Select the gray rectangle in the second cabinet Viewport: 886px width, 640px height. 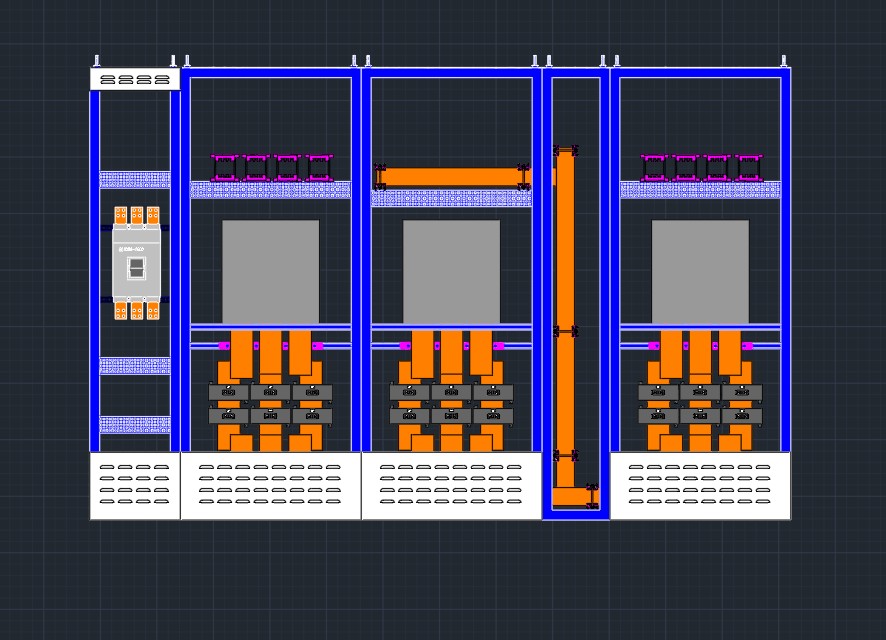point(271,272)
